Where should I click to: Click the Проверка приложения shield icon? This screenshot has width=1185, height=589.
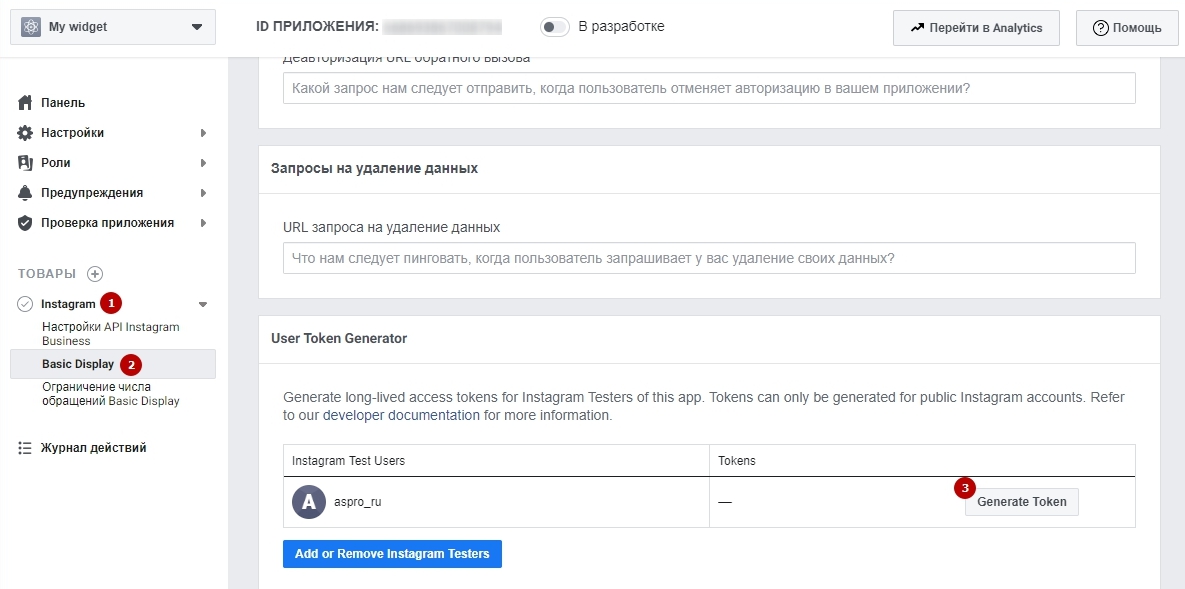coord(26,223)
